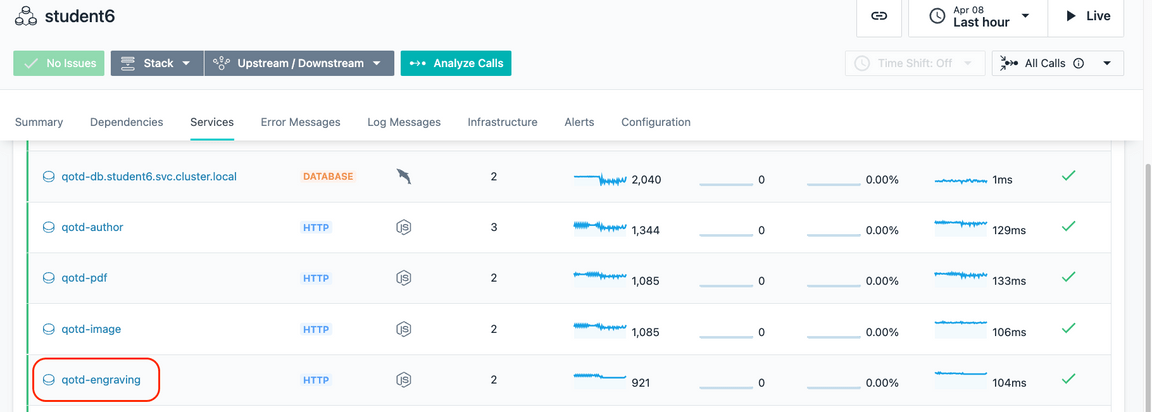Click the green health check for qotd-pdf
The width and height of the screenshot is (1152, 412).
click(1069, 277)
